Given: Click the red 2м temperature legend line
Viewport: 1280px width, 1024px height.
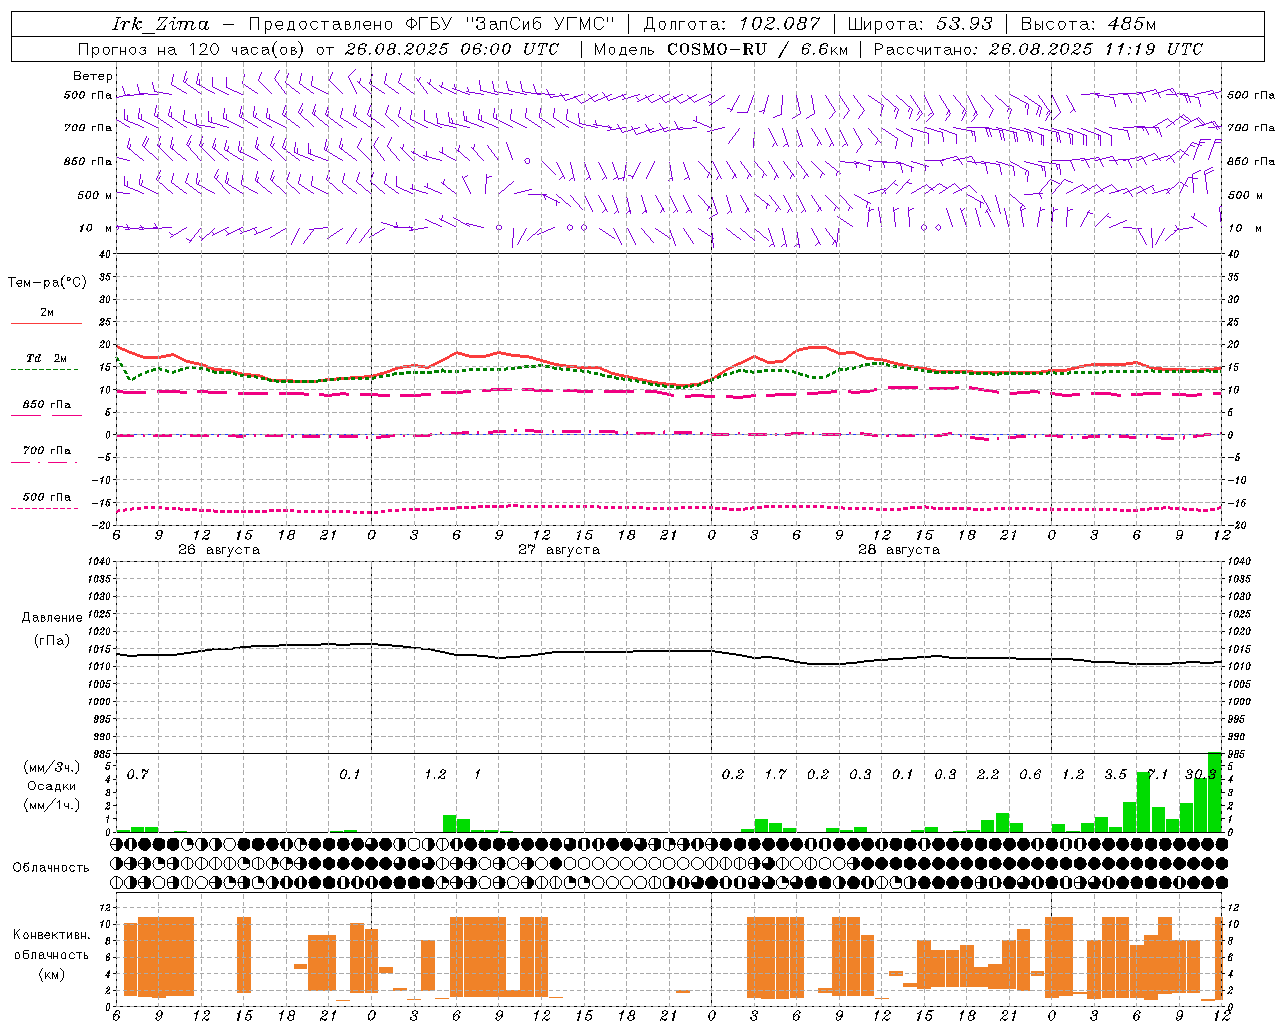Looking at the screenshot, I should 46,323.
